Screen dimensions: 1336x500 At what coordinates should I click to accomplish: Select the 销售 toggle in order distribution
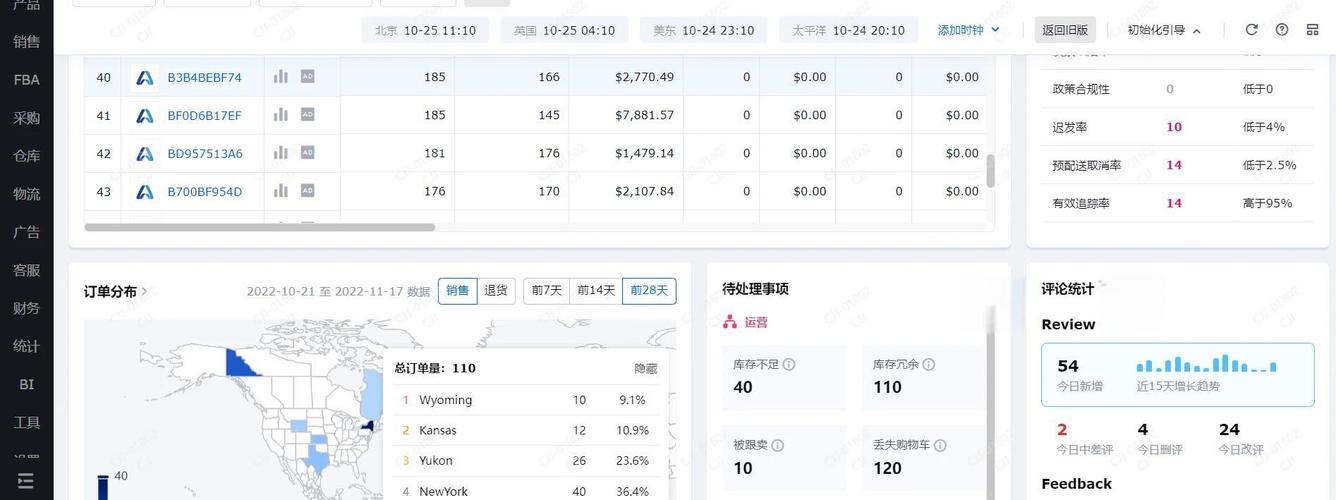[x=458, y=291]
